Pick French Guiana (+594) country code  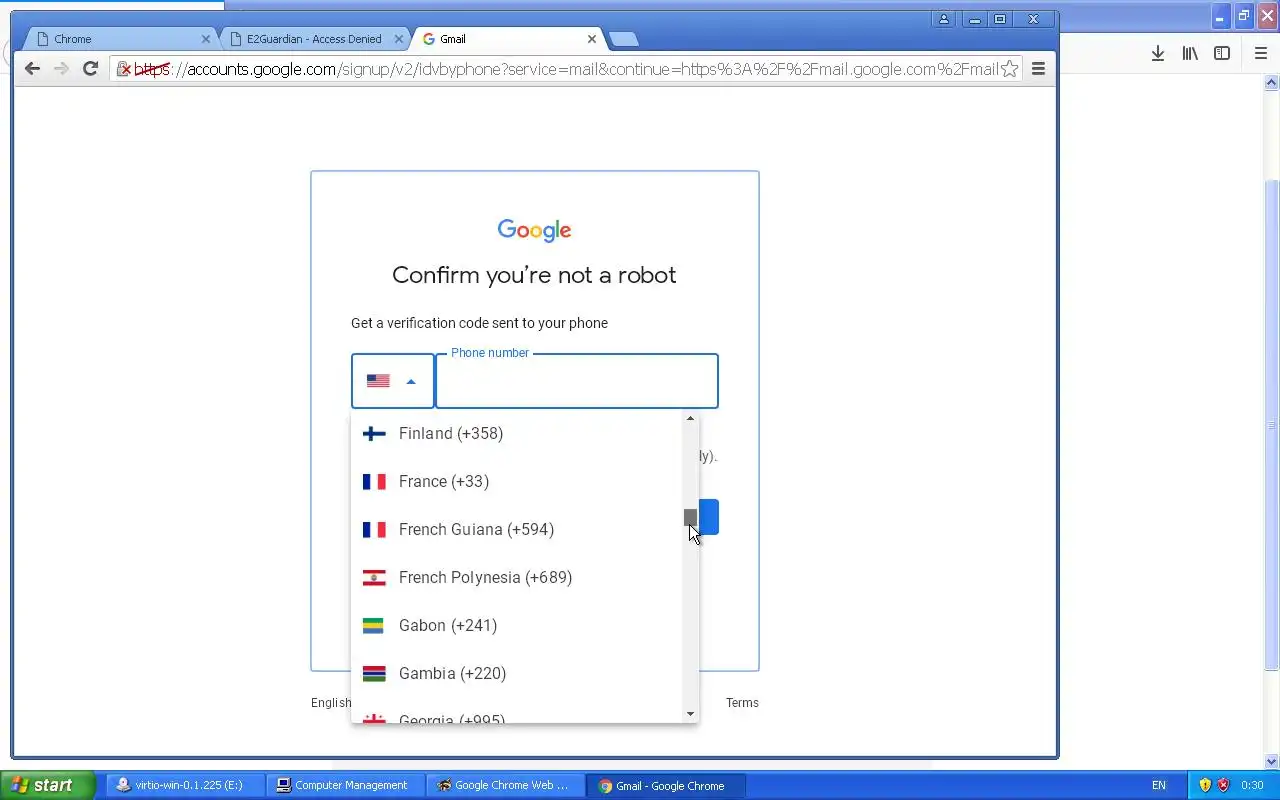[517, 529]
